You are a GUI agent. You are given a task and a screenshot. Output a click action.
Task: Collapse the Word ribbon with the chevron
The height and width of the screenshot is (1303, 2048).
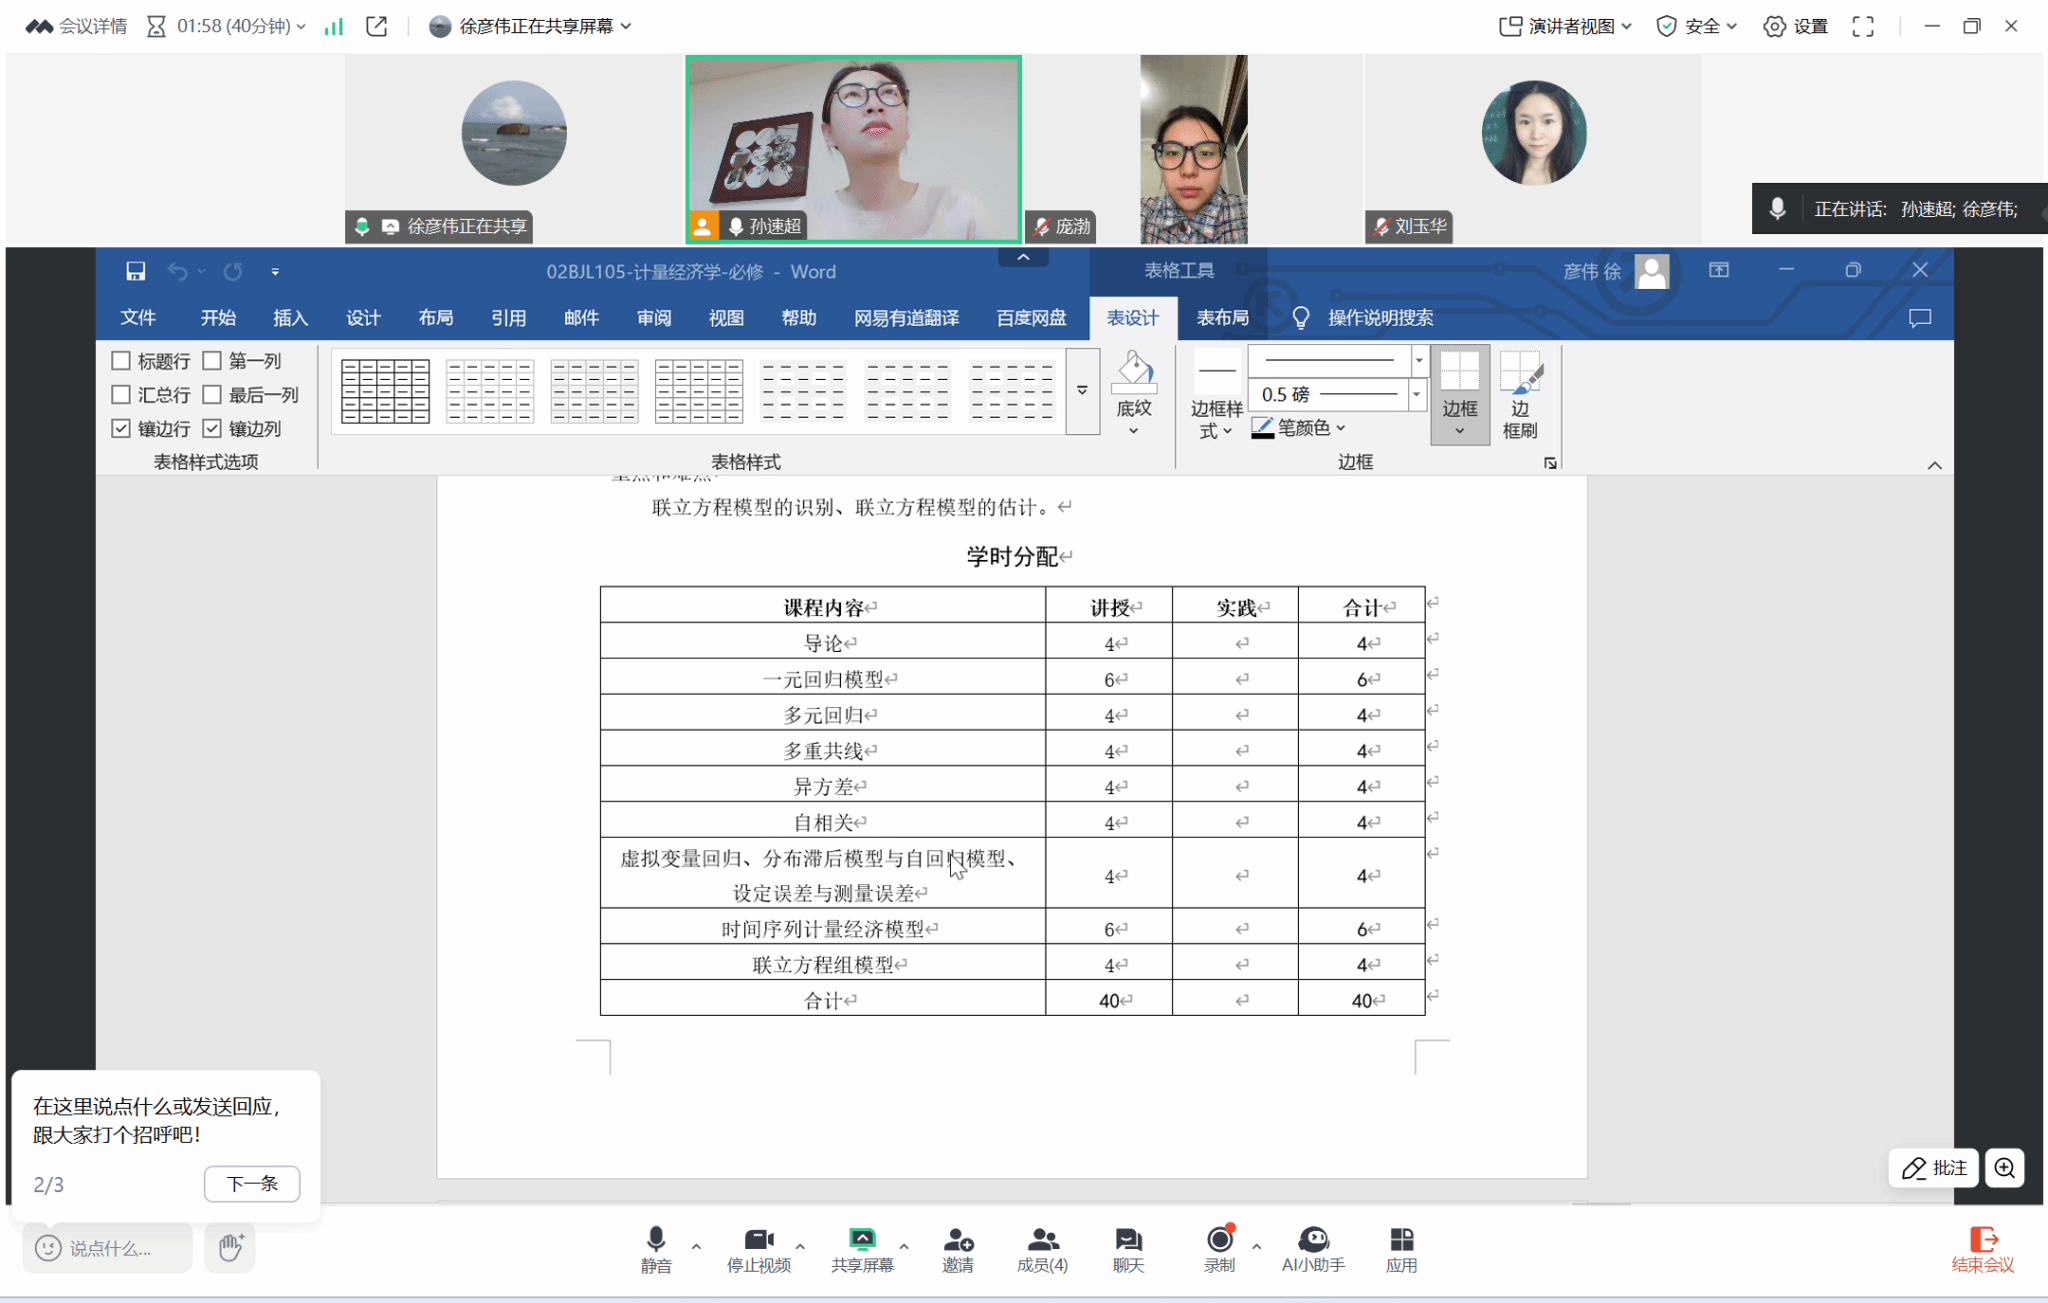(x=1935, y=465)
